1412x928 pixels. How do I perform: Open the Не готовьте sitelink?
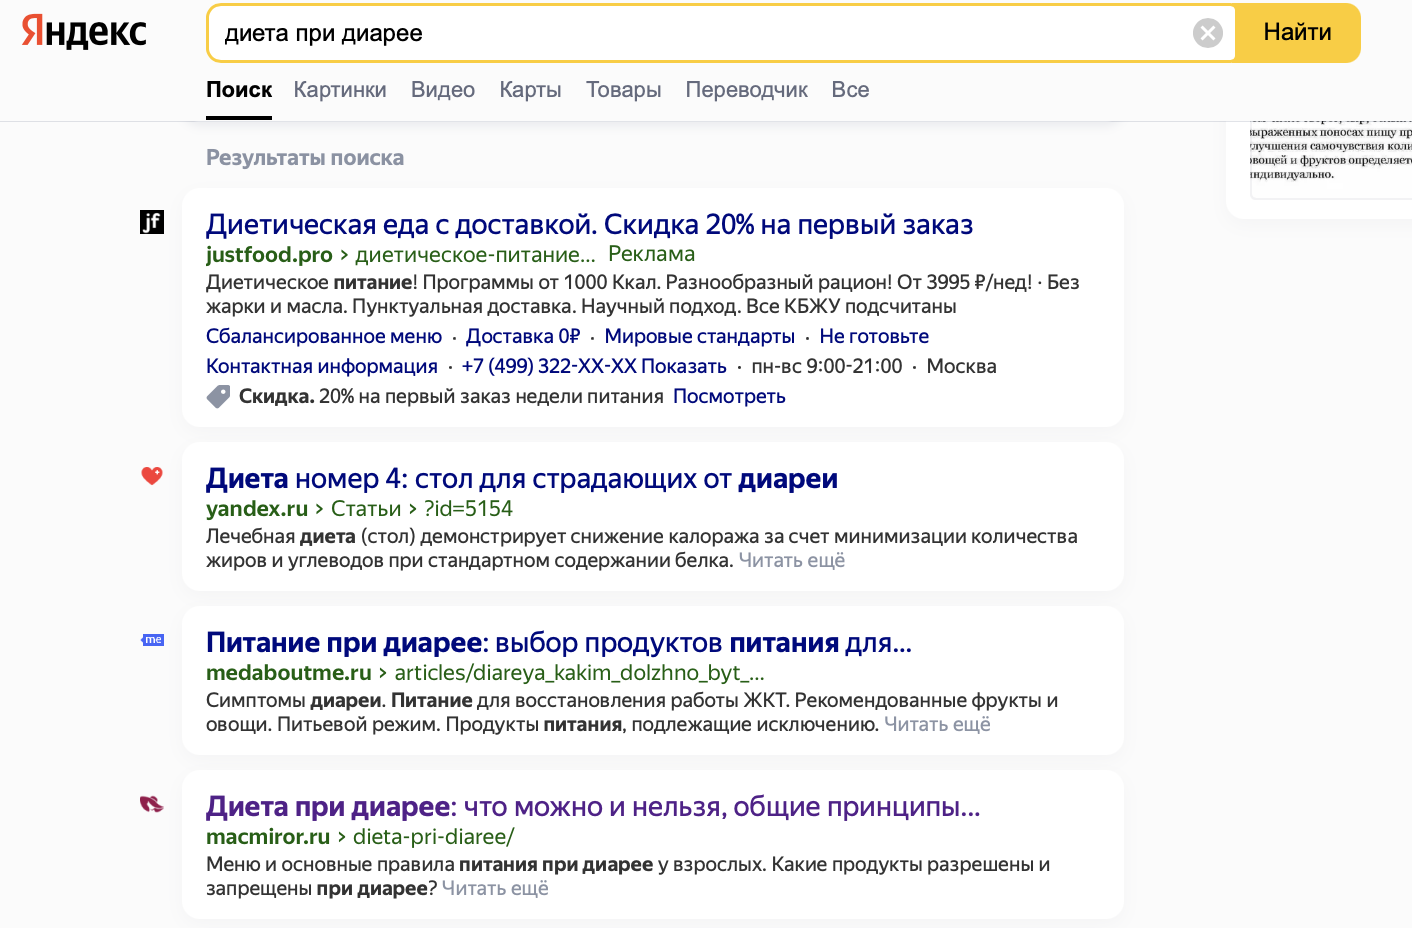click(874, 336)
